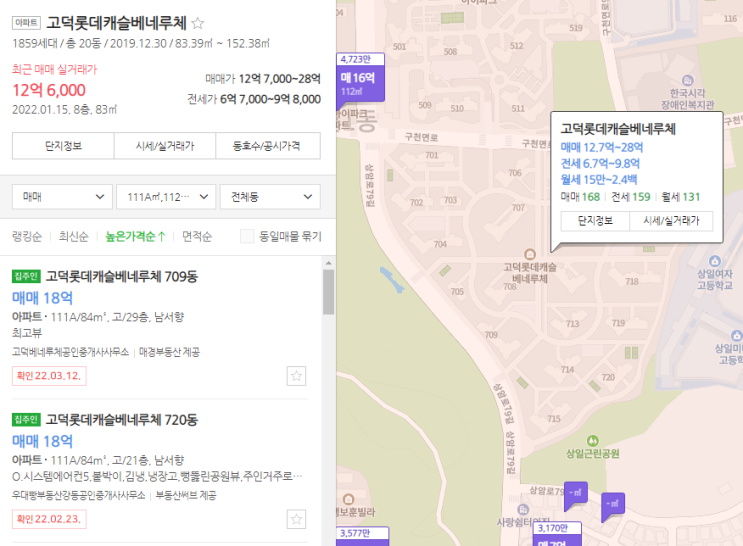Click the 상일근린공원 park icon

click(592, 440)
